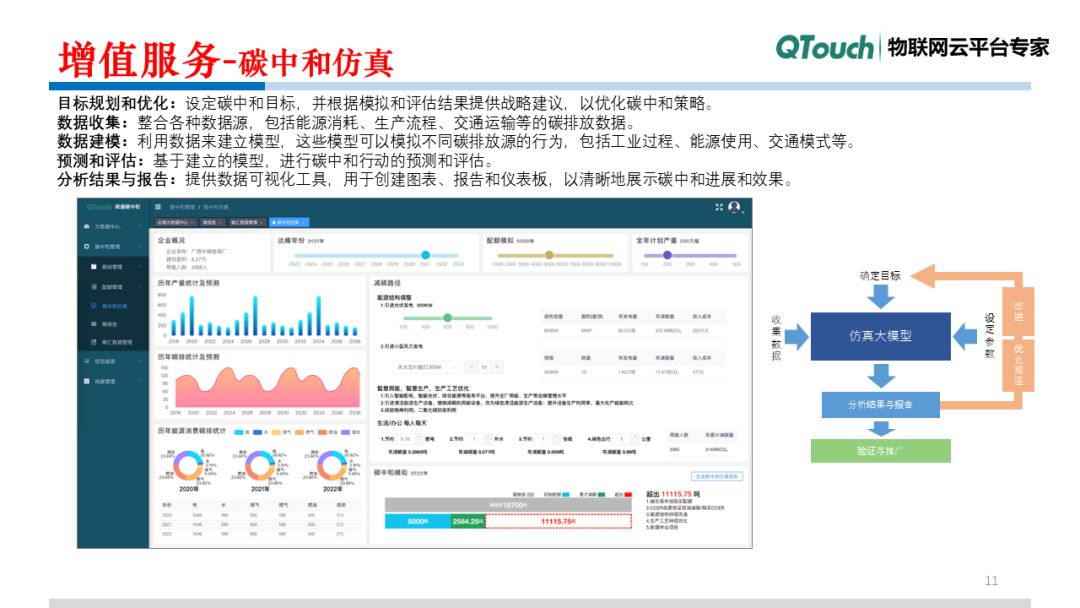
Task: Open 碳汇数据管理 in the sidebar menu
Action: pos(117,342)
